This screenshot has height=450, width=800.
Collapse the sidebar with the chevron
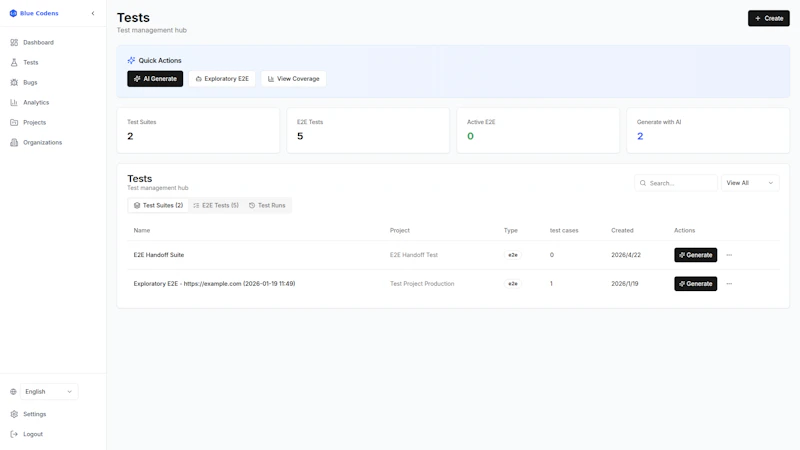point(93,13)
